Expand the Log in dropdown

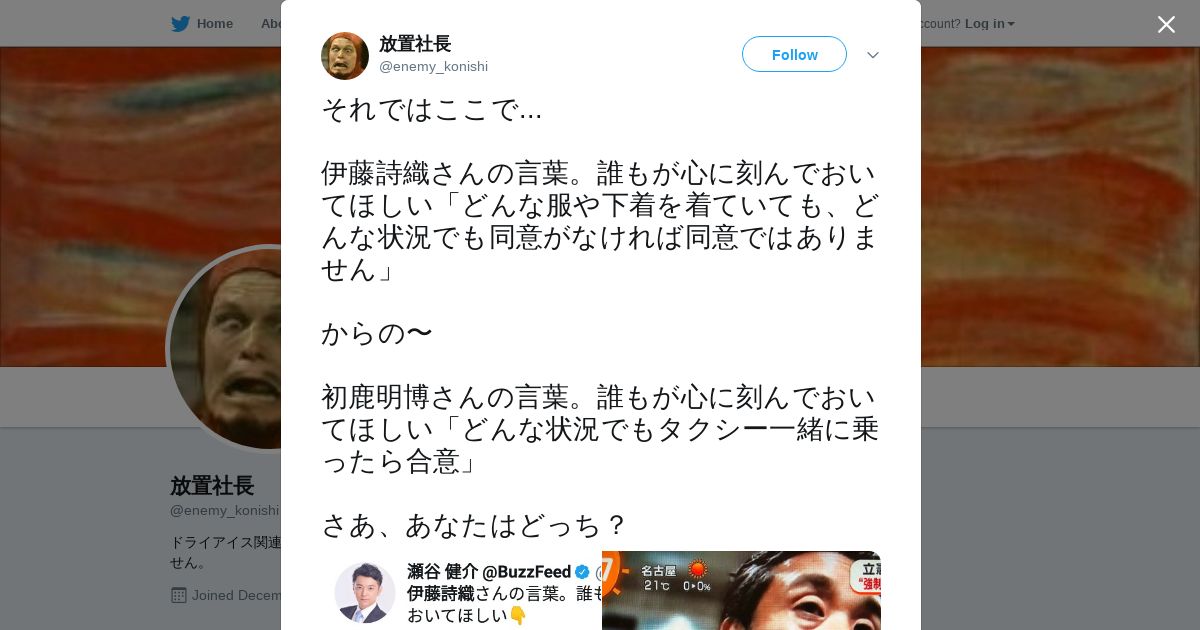(989, 24)
